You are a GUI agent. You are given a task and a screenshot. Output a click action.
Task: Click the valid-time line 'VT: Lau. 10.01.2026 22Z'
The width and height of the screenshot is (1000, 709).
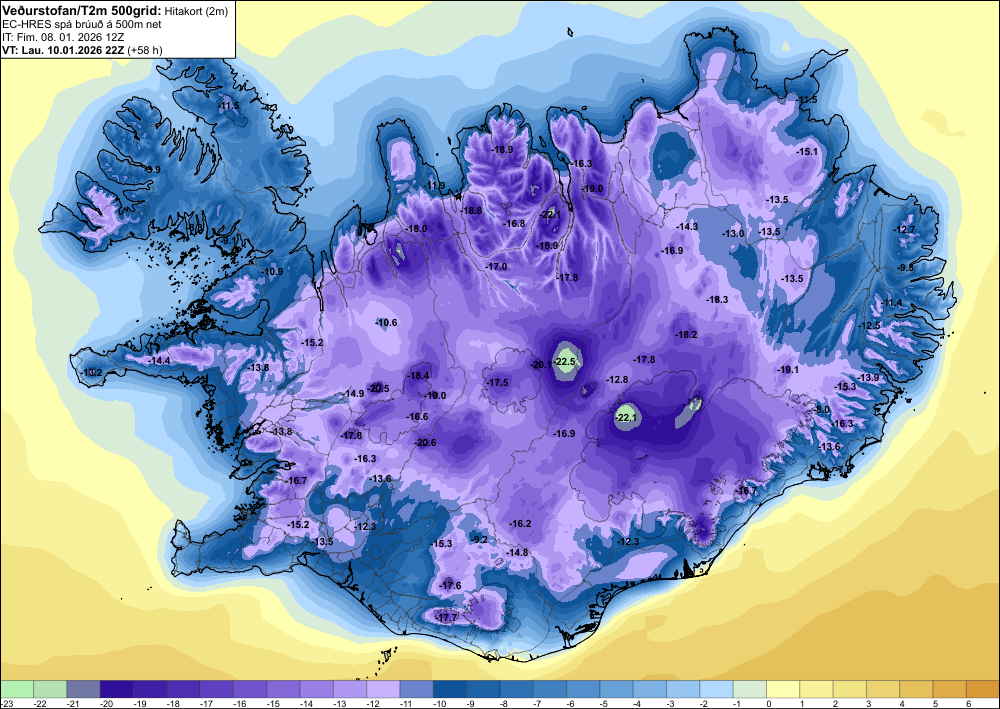[x=64, y=50]
